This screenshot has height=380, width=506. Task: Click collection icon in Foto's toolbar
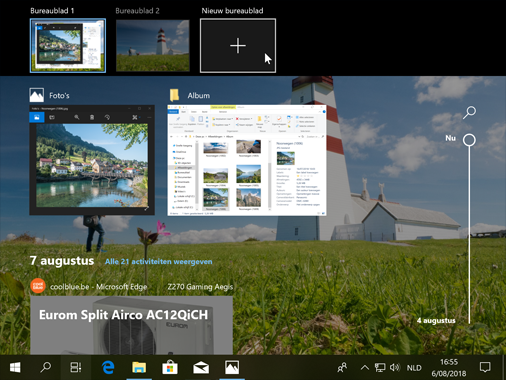37,117
